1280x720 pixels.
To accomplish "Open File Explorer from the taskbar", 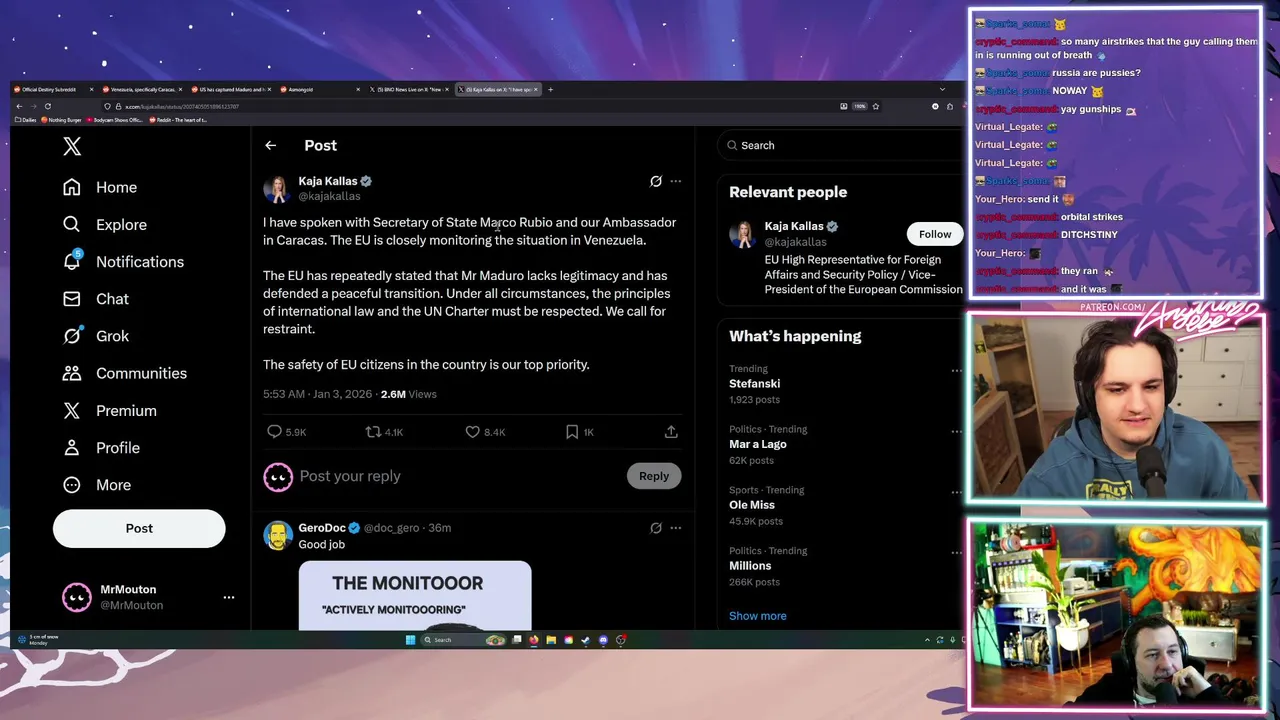I will point(551,640).
